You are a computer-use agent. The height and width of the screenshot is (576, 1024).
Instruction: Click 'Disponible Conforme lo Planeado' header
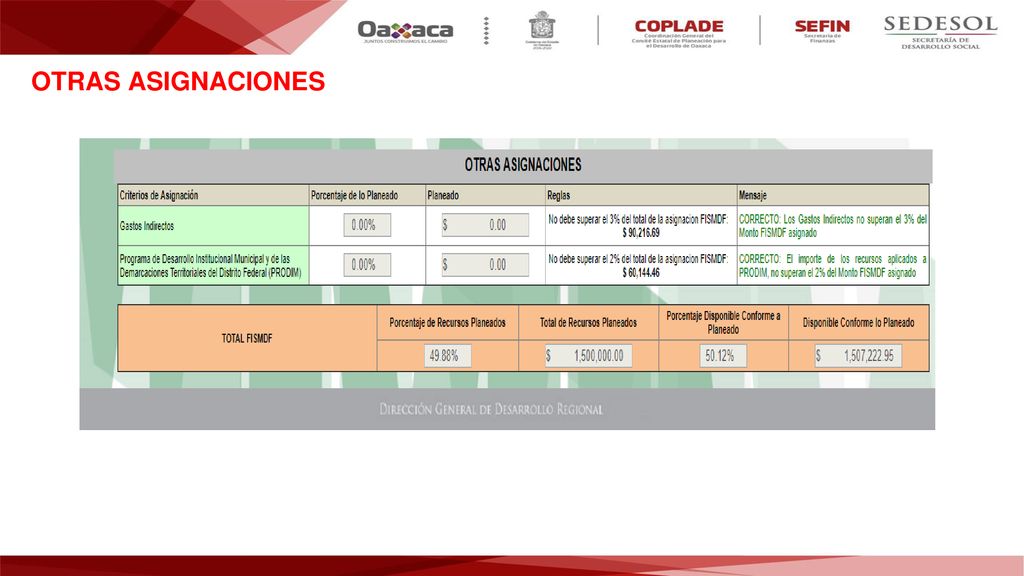[858, 323]
